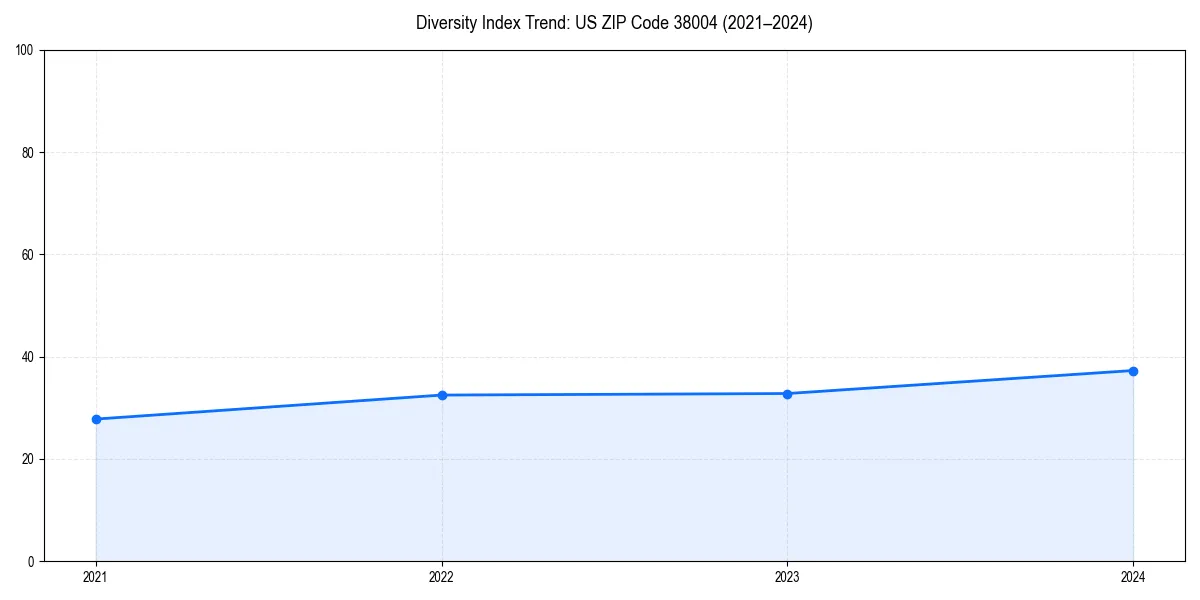The width and height of the screenshot is (1200, 600).
Task: Select the 2022 data point marker
Action: coord(442,394)
